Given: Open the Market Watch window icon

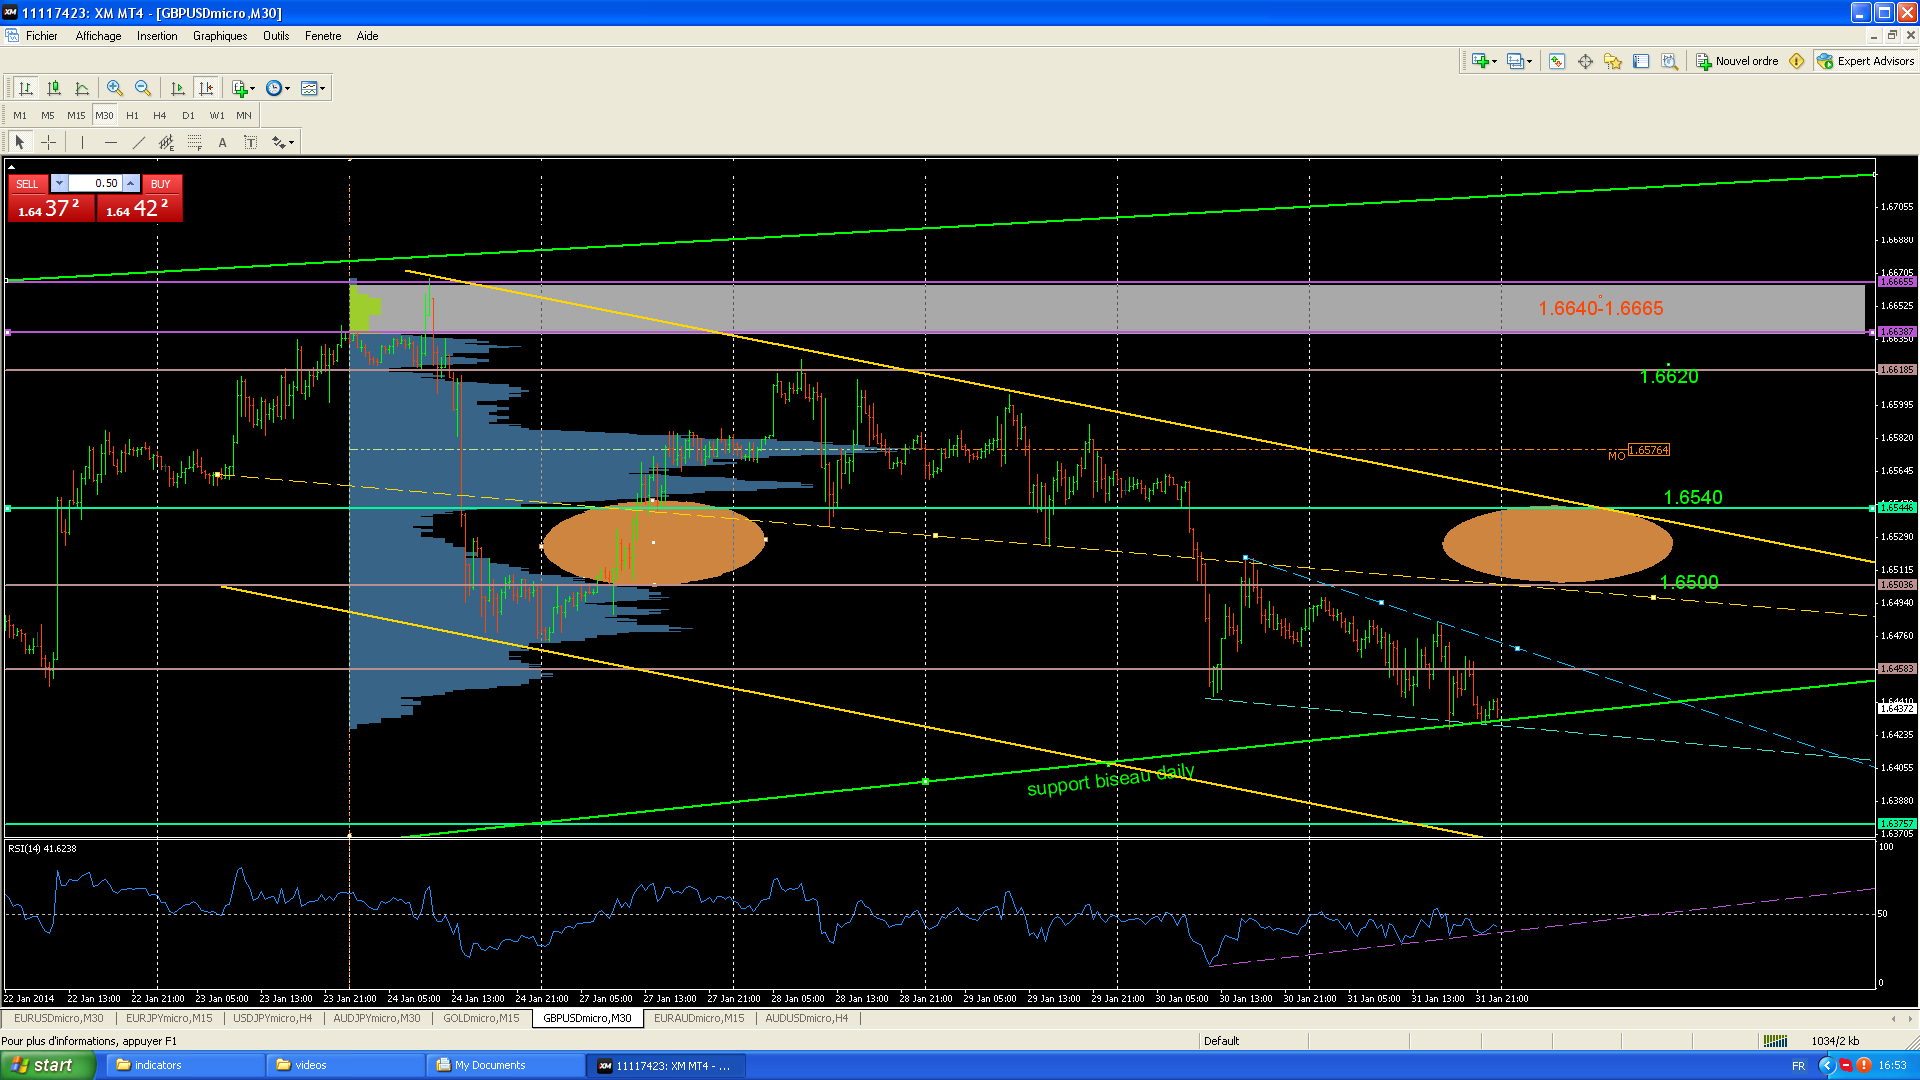Looking at the screenshot, I should (1557, 61).
